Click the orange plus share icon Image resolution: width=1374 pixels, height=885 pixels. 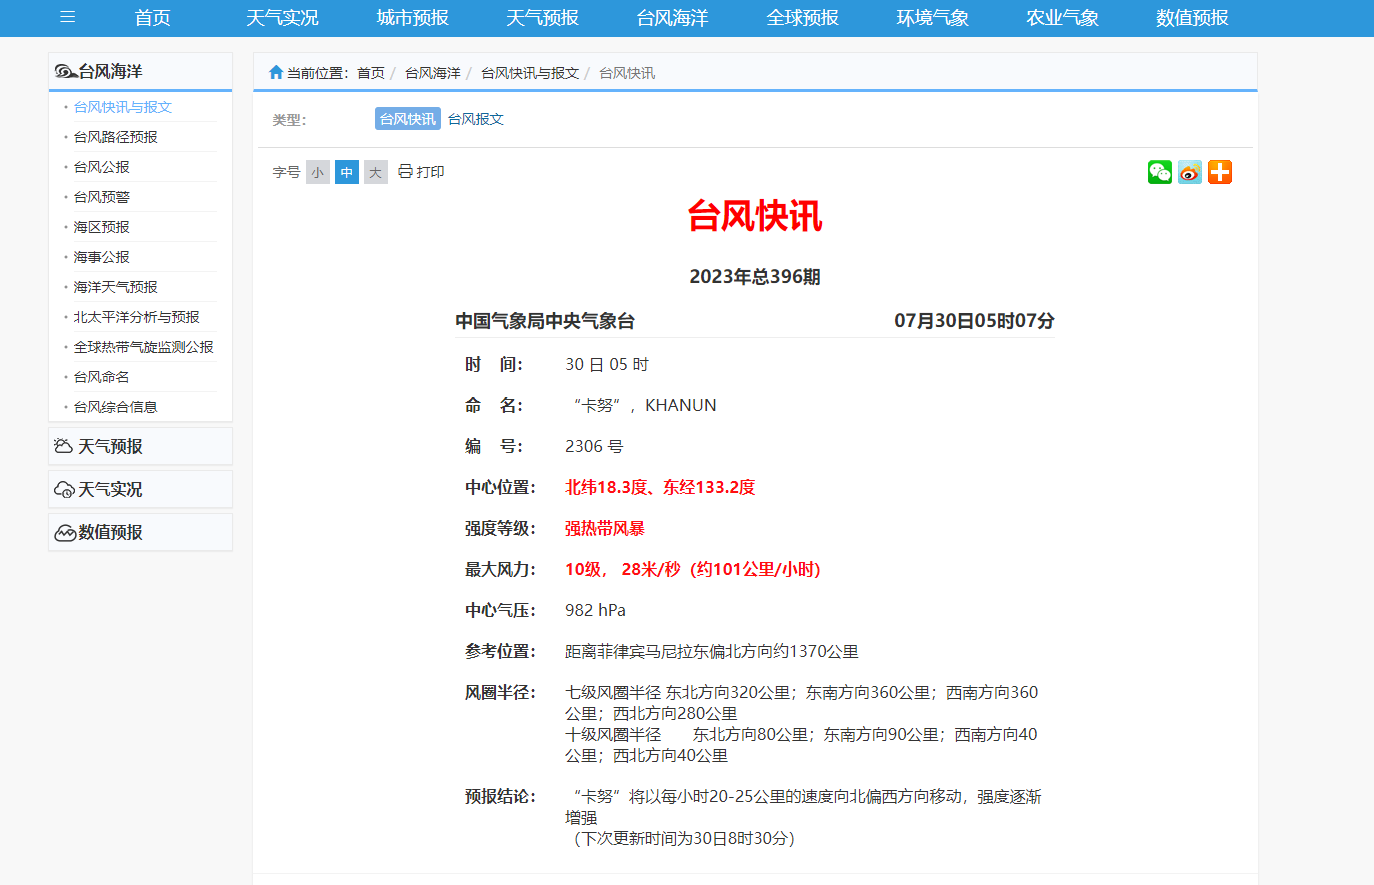pyautogui.click(x=1219, y=172)
